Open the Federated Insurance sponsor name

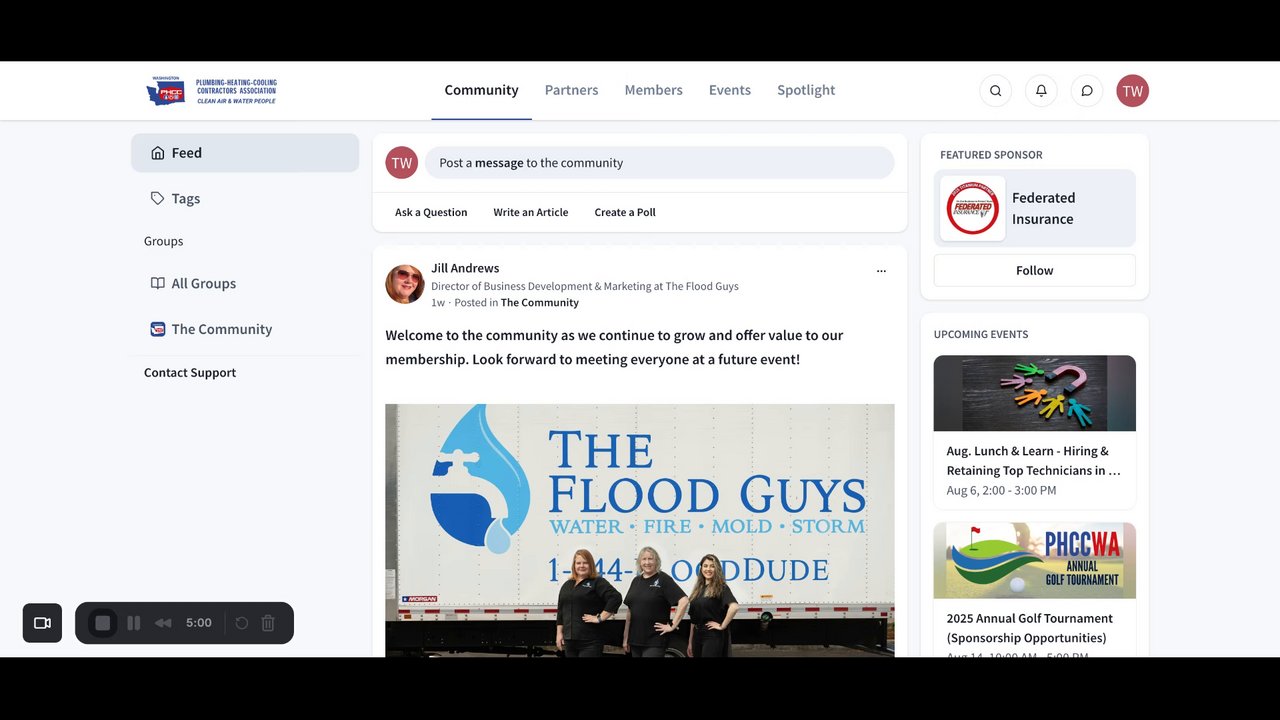tap(1043, 209)
